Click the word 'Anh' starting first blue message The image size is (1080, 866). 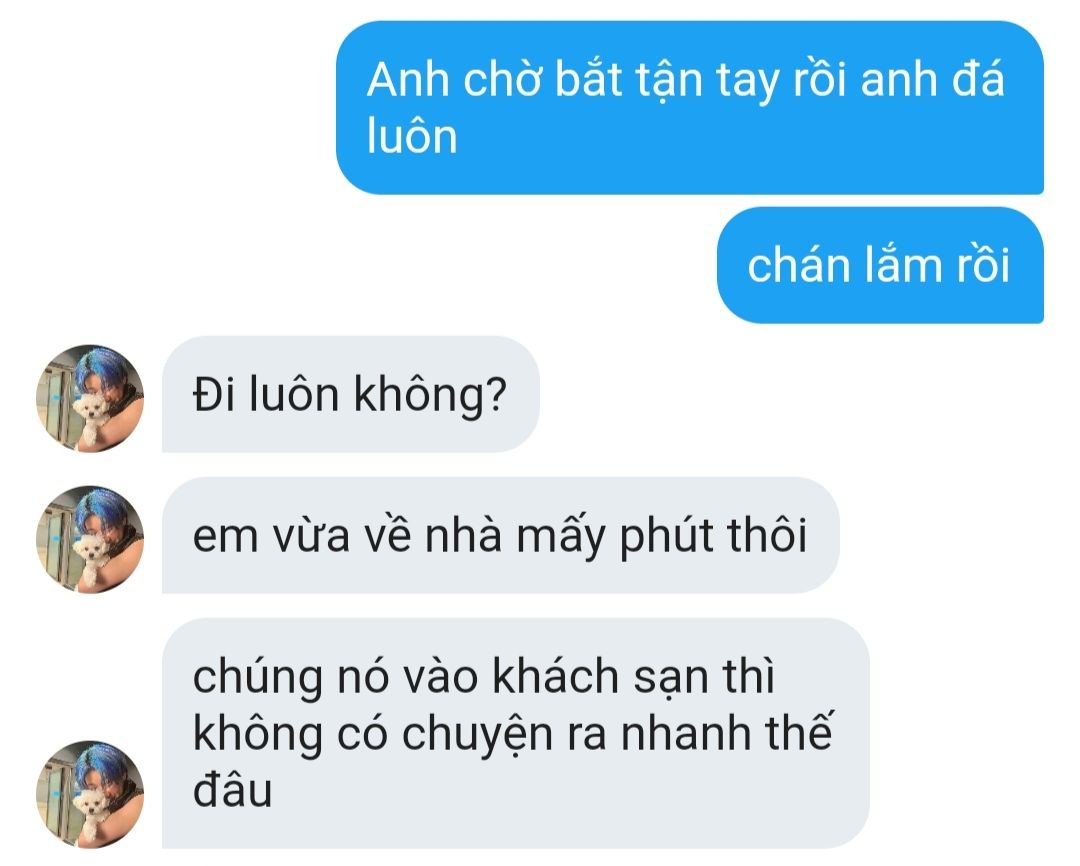click(408, 80)
